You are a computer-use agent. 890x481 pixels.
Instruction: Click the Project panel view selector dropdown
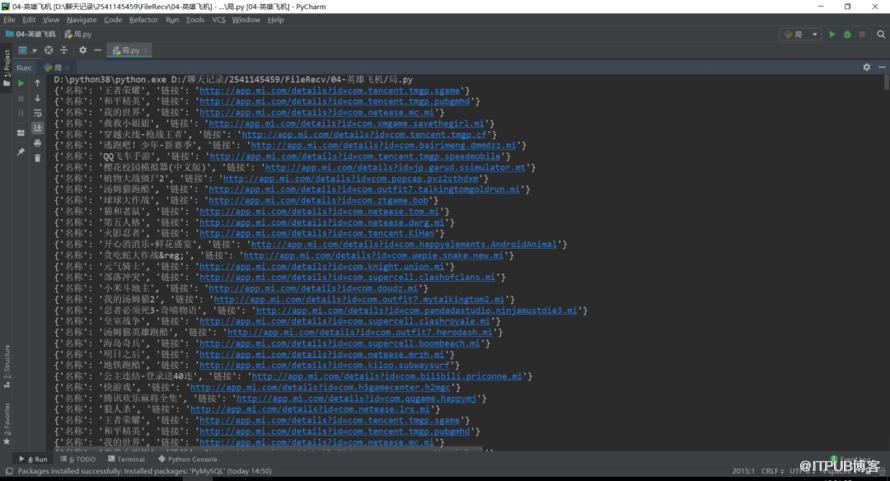(27, 51)
